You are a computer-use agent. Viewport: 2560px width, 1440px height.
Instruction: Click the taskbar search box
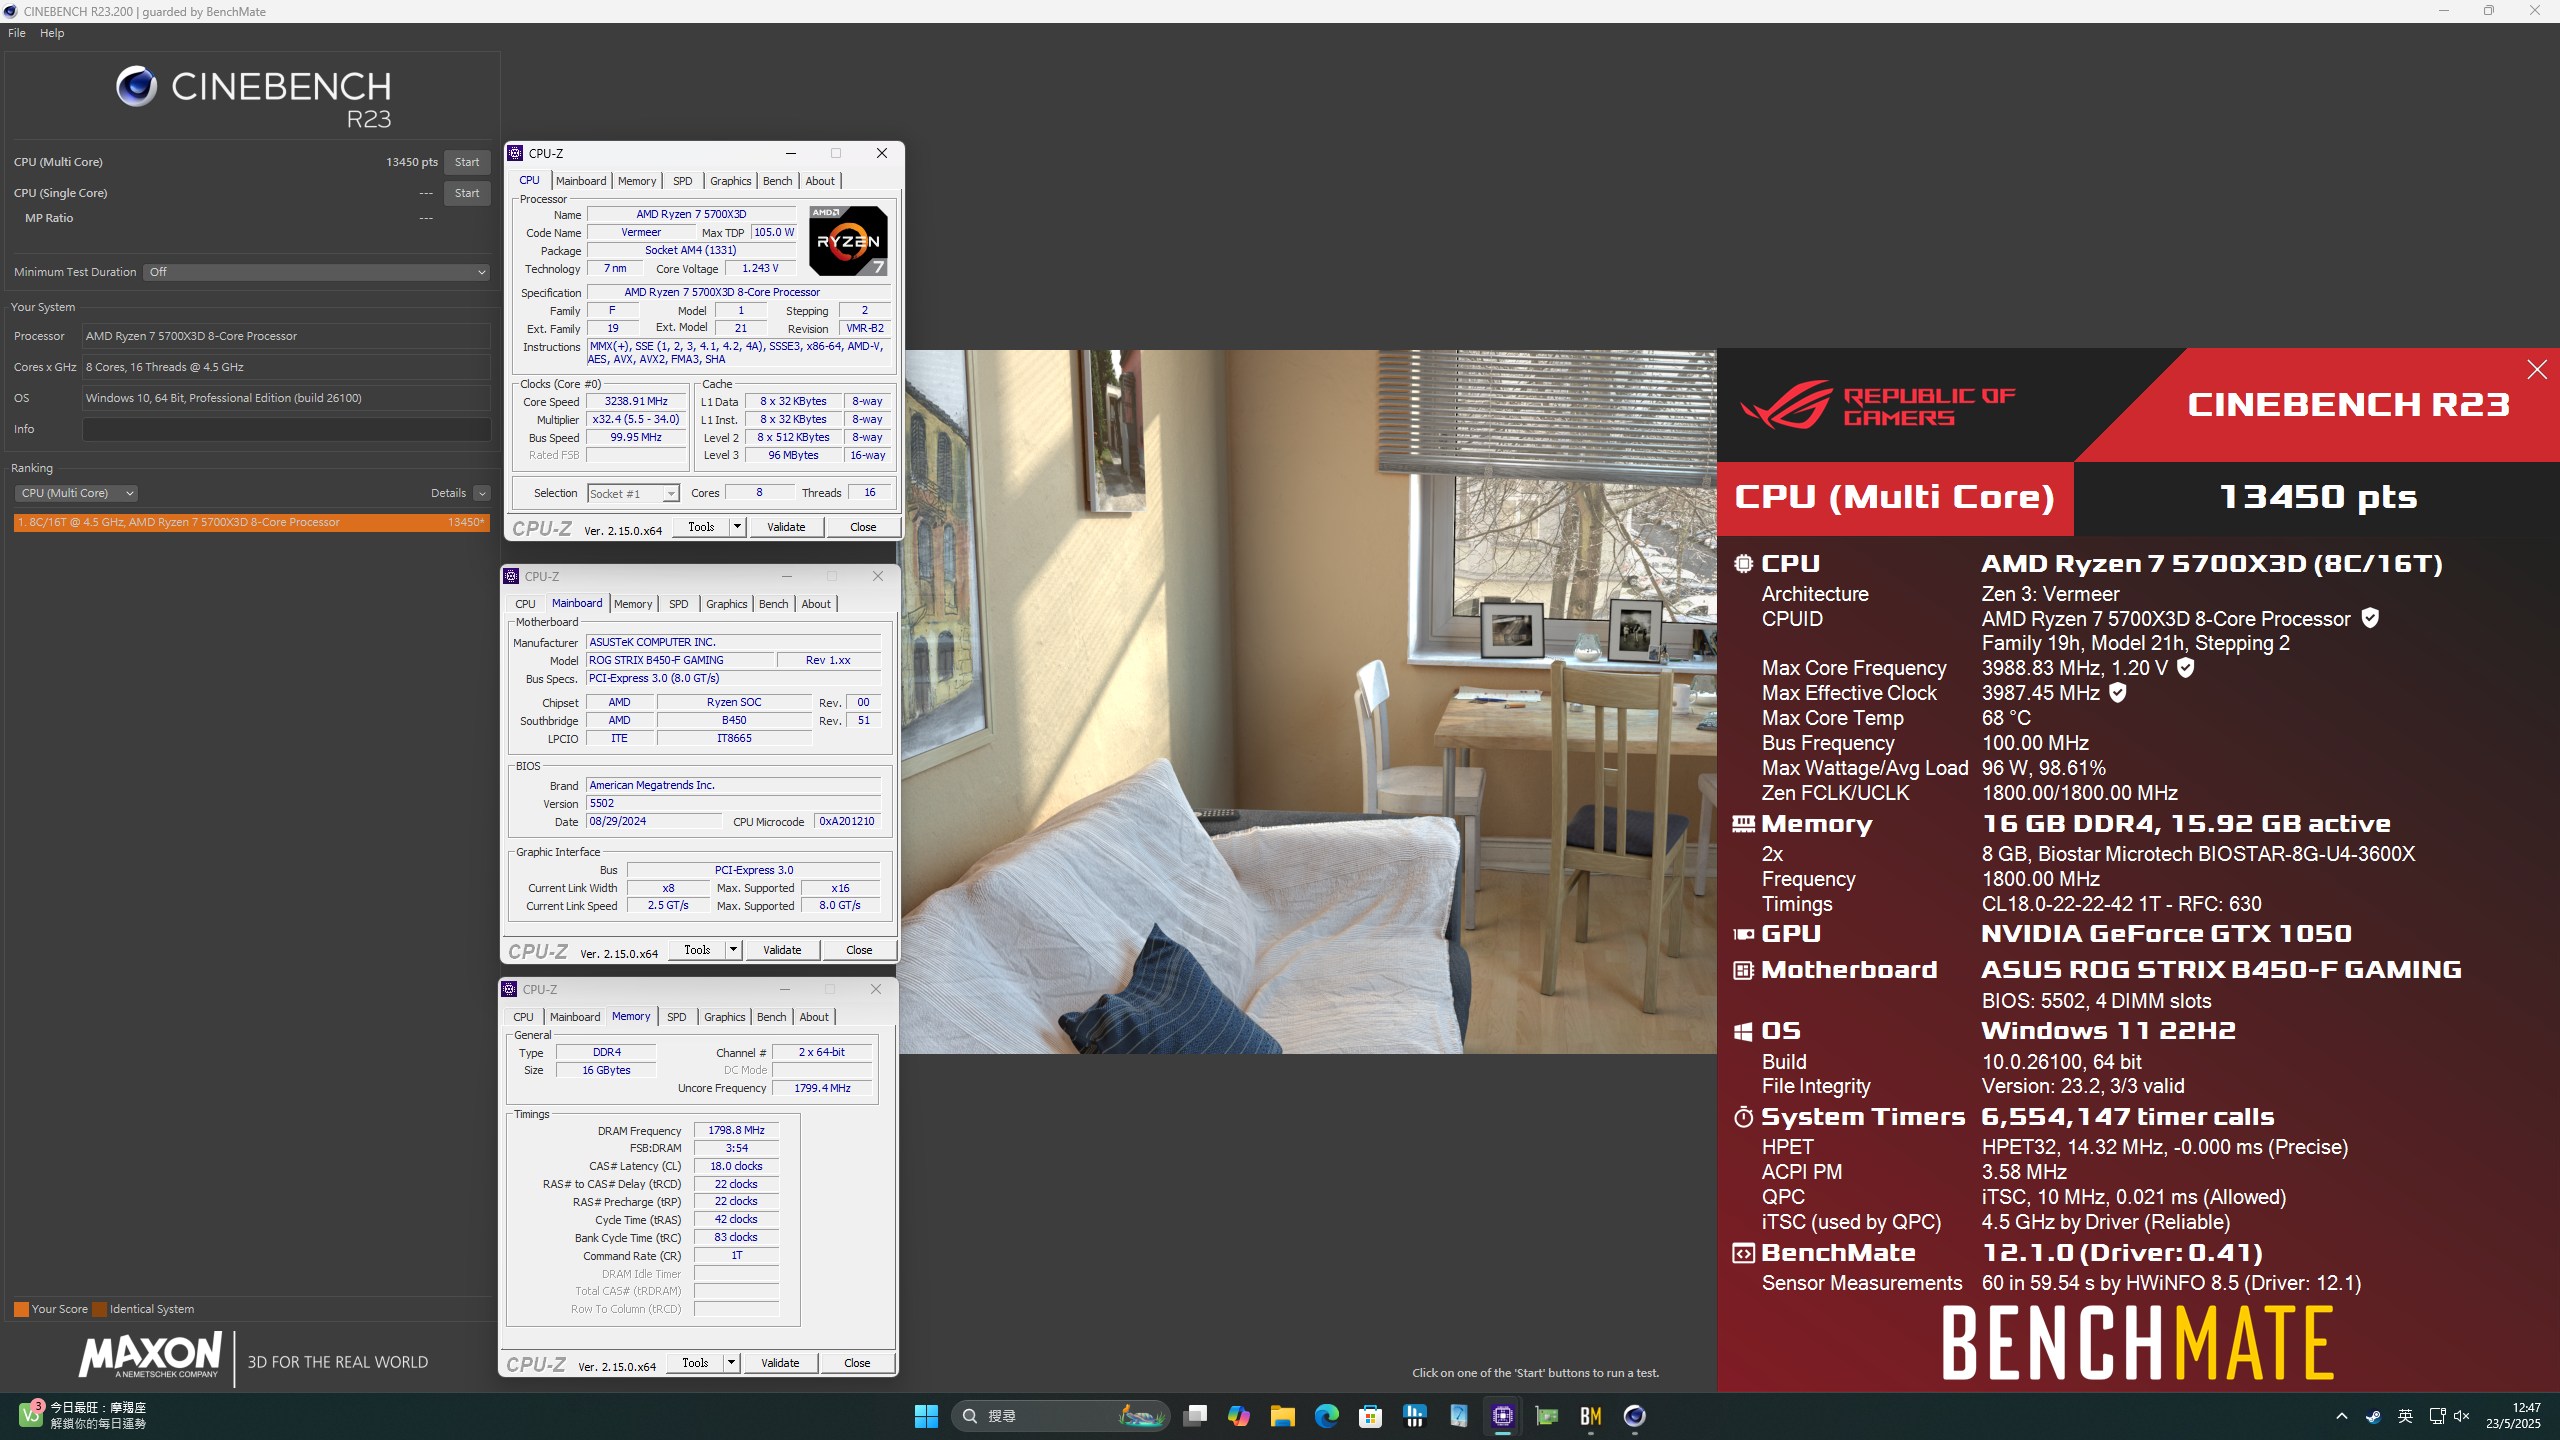(1061, 1416)
